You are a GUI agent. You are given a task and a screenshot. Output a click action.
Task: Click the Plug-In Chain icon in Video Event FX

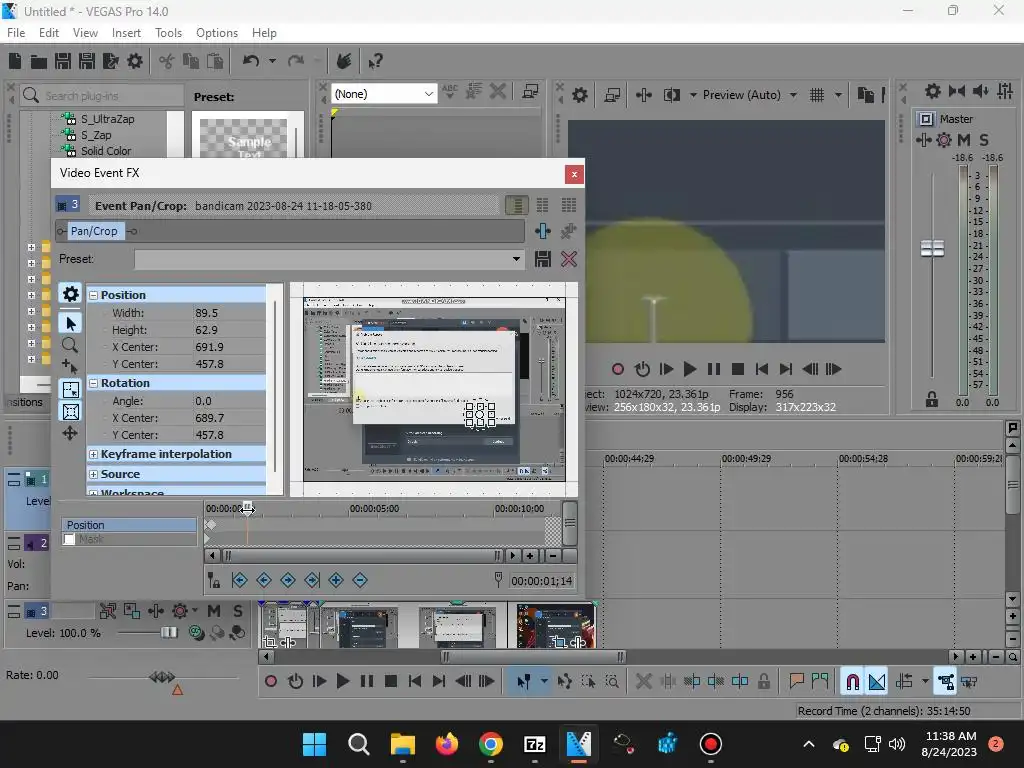point(543,231)
